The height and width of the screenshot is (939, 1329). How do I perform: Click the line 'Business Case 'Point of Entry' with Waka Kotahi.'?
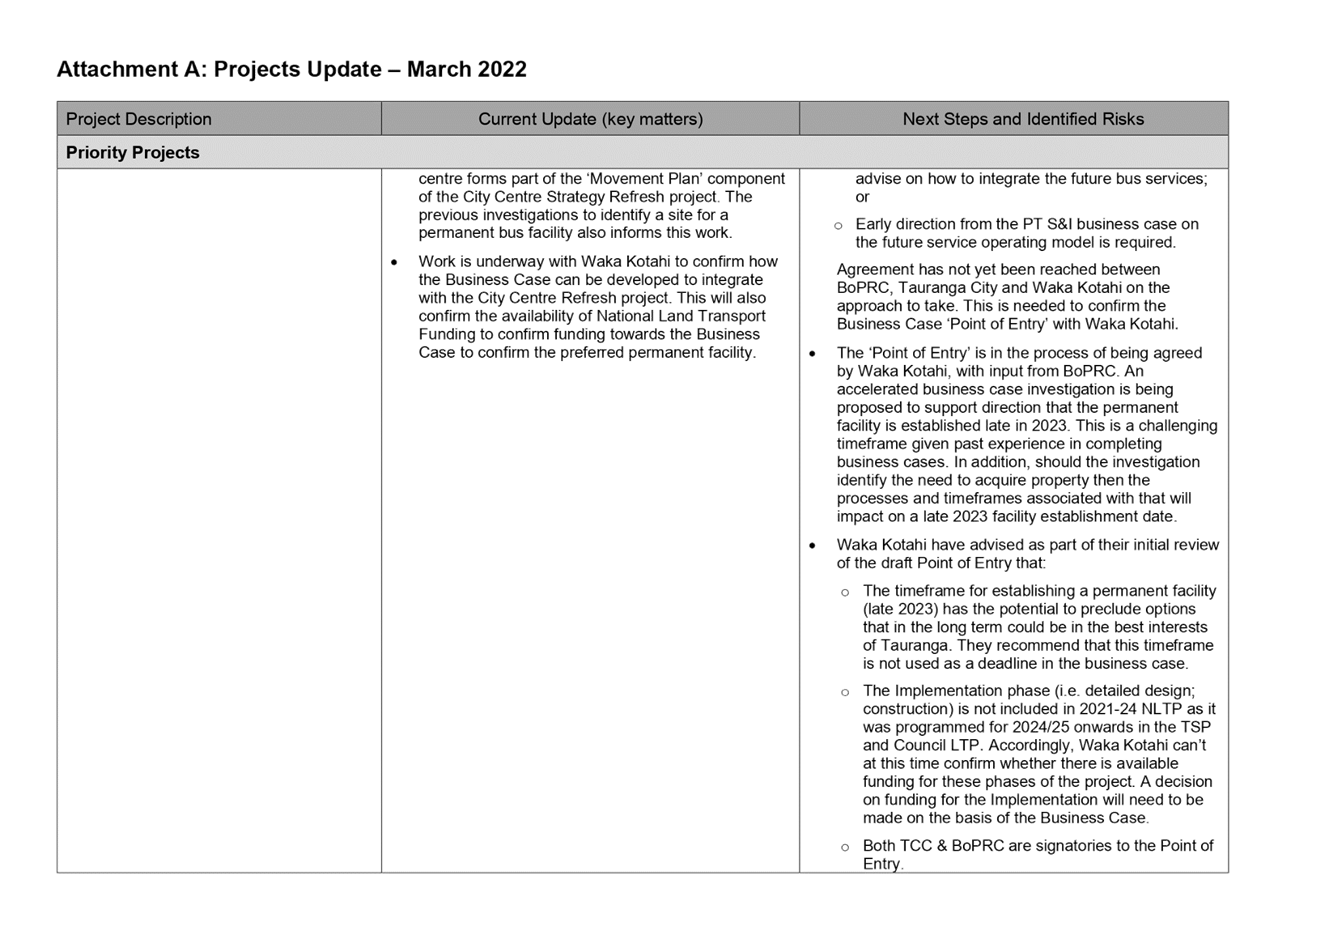(x=1007, y=324)
